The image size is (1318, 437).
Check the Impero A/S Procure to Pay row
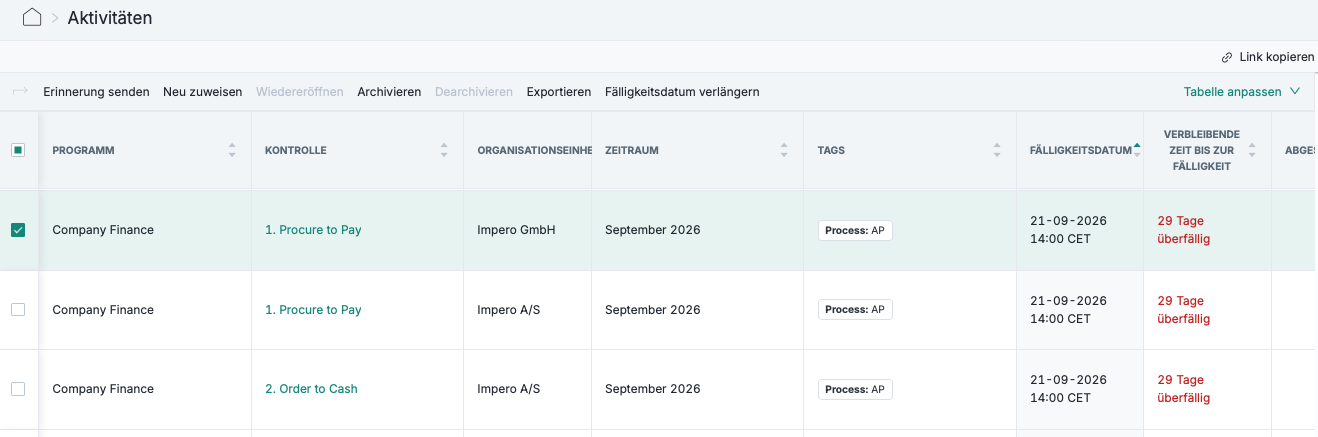[18, 310]
